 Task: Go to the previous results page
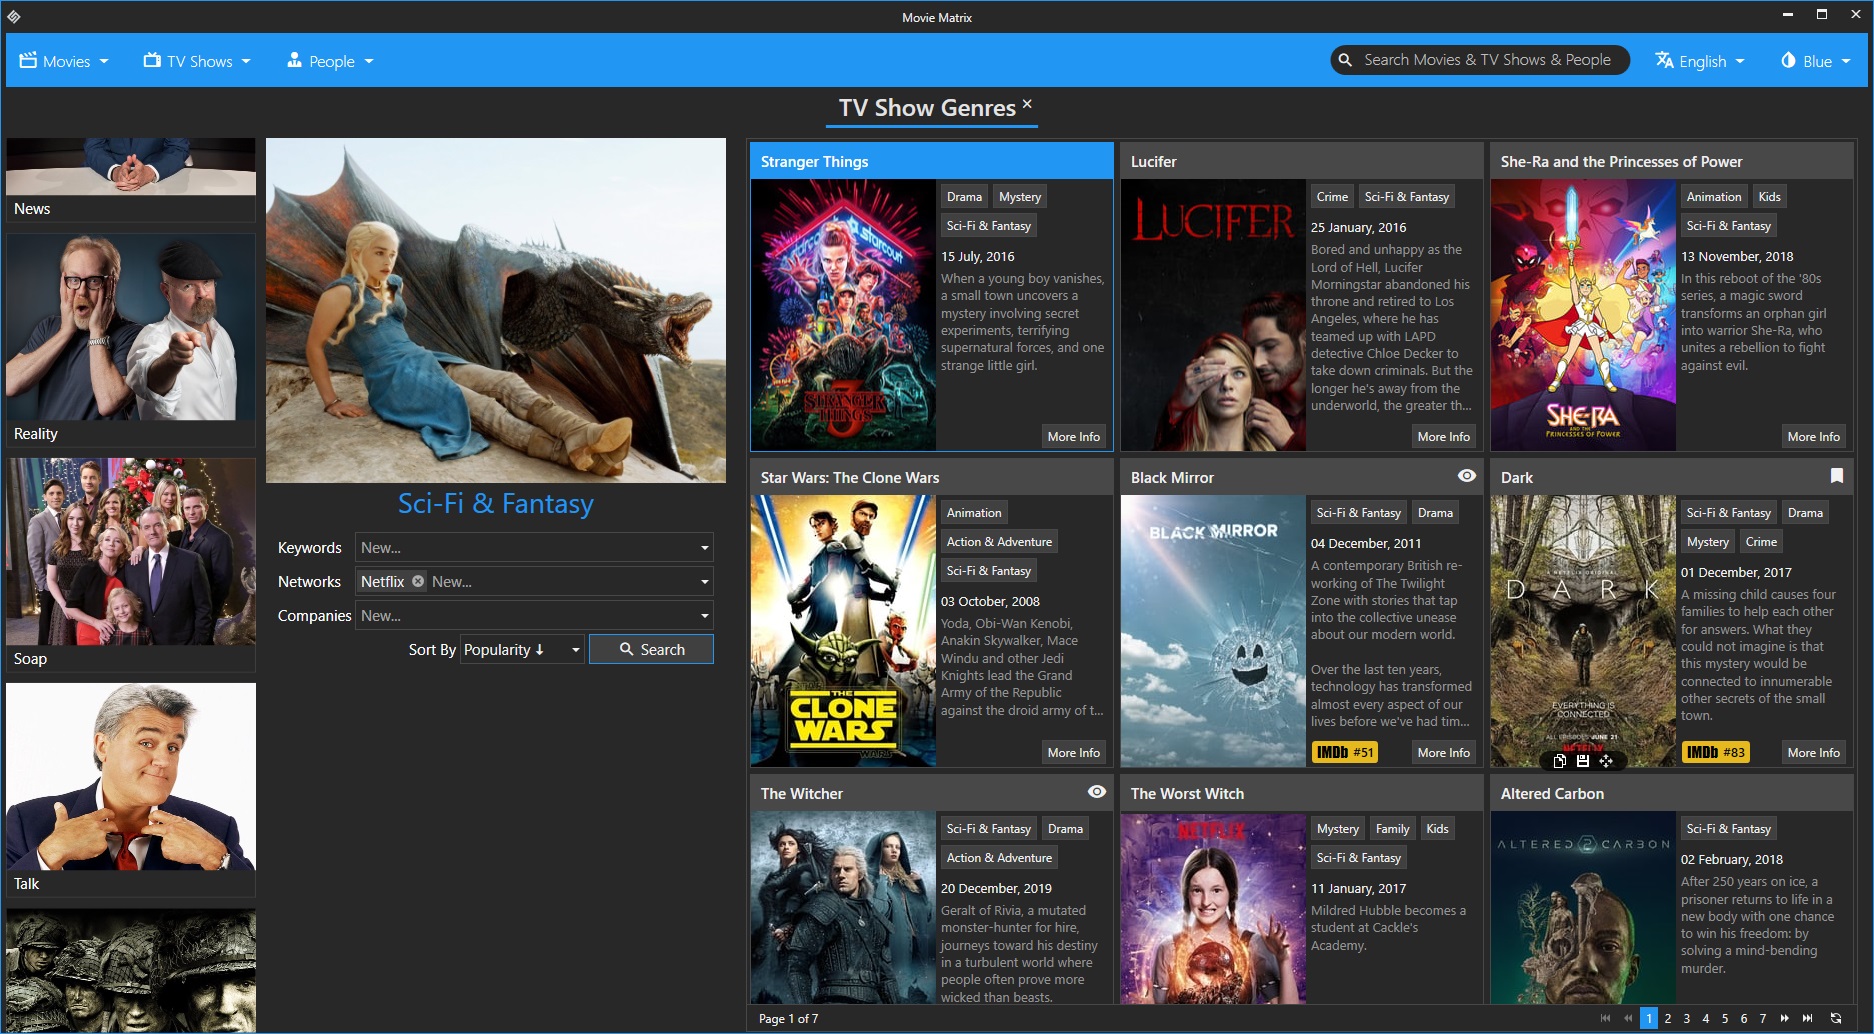coord(1628,1018)
